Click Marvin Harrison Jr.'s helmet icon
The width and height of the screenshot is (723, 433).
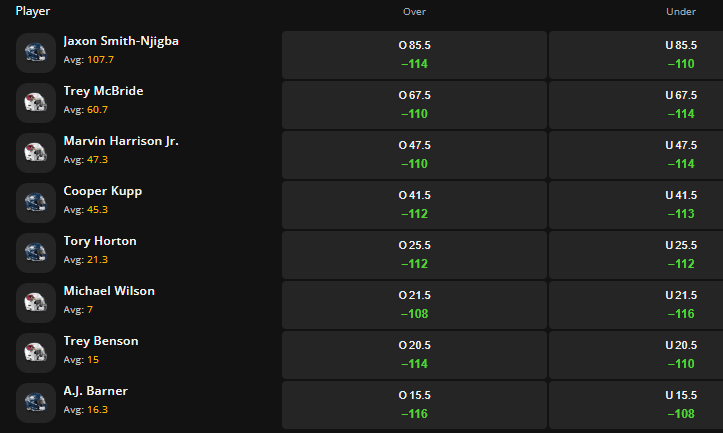point(36,153)
